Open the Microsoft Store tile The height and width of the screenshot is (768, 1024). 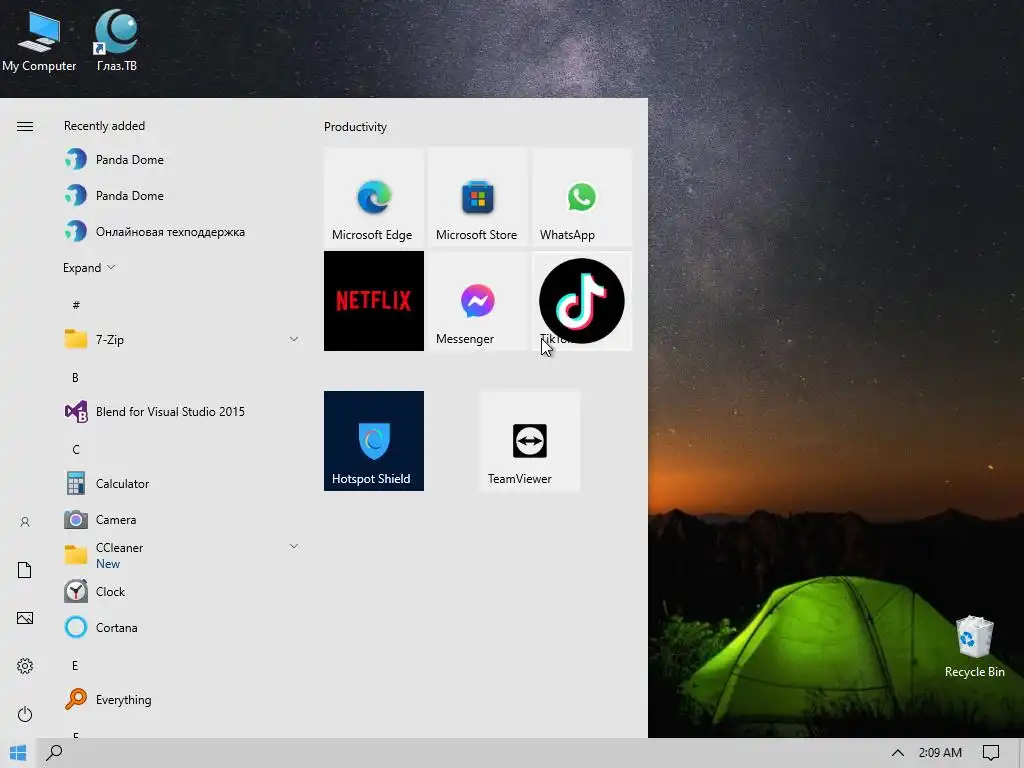click(x=477, y=197)
